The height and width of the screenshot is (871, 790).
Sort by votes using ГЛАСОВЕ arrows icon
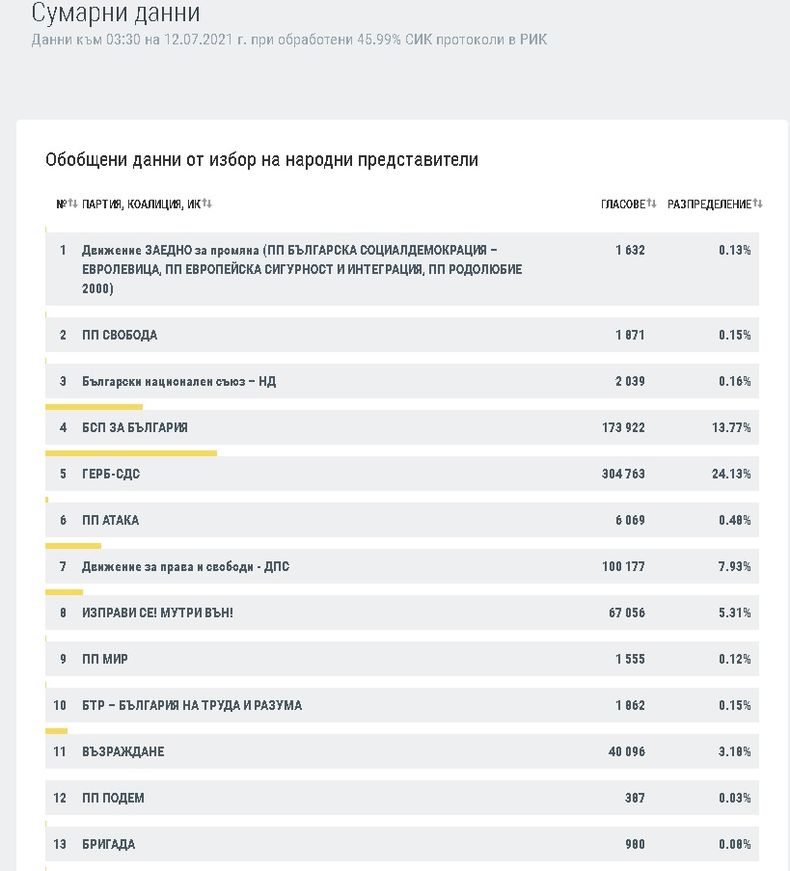pyautogui.click(x=651, y=204)
